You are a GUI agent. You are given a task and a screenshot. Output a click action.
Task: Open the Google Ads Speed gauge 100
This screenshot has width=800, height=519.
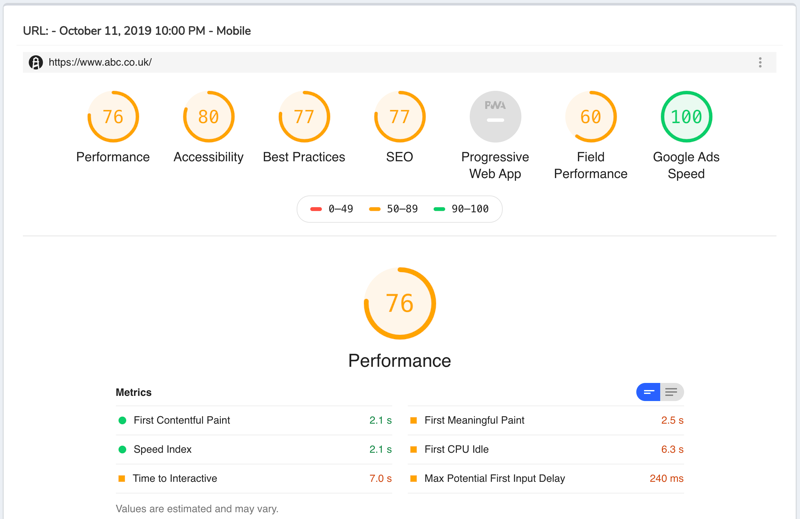(686, 117)
